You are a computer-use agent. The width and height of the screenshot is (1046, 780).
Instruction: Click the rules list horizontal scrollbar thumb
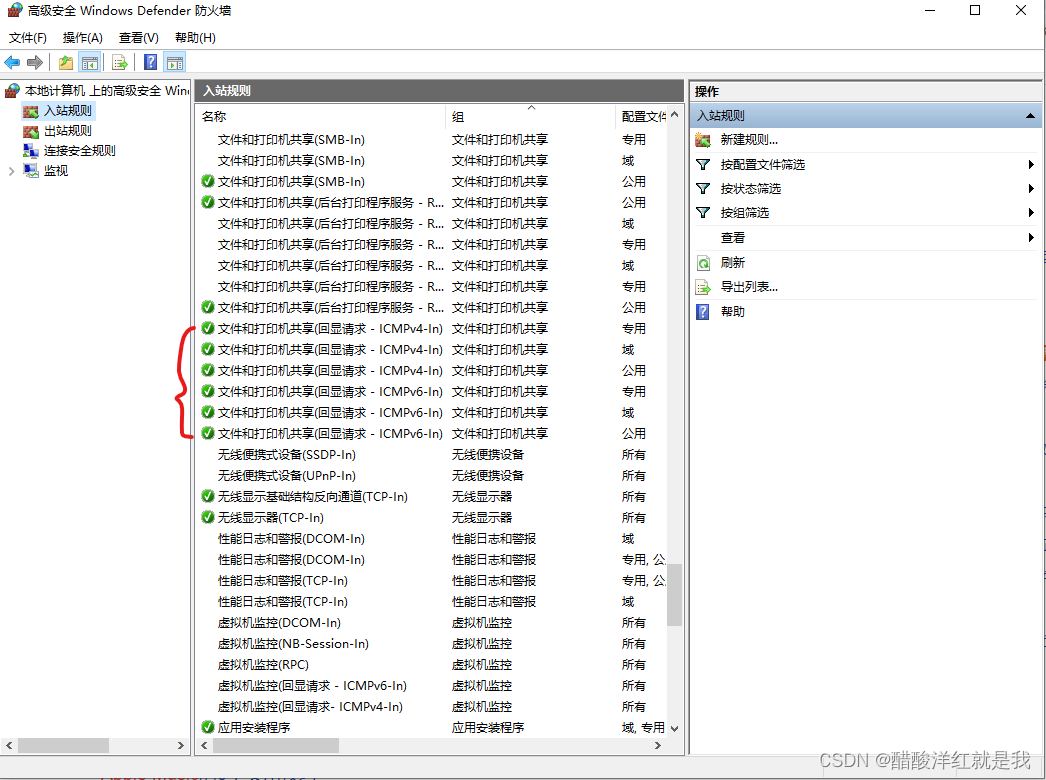tap(276, 745)
